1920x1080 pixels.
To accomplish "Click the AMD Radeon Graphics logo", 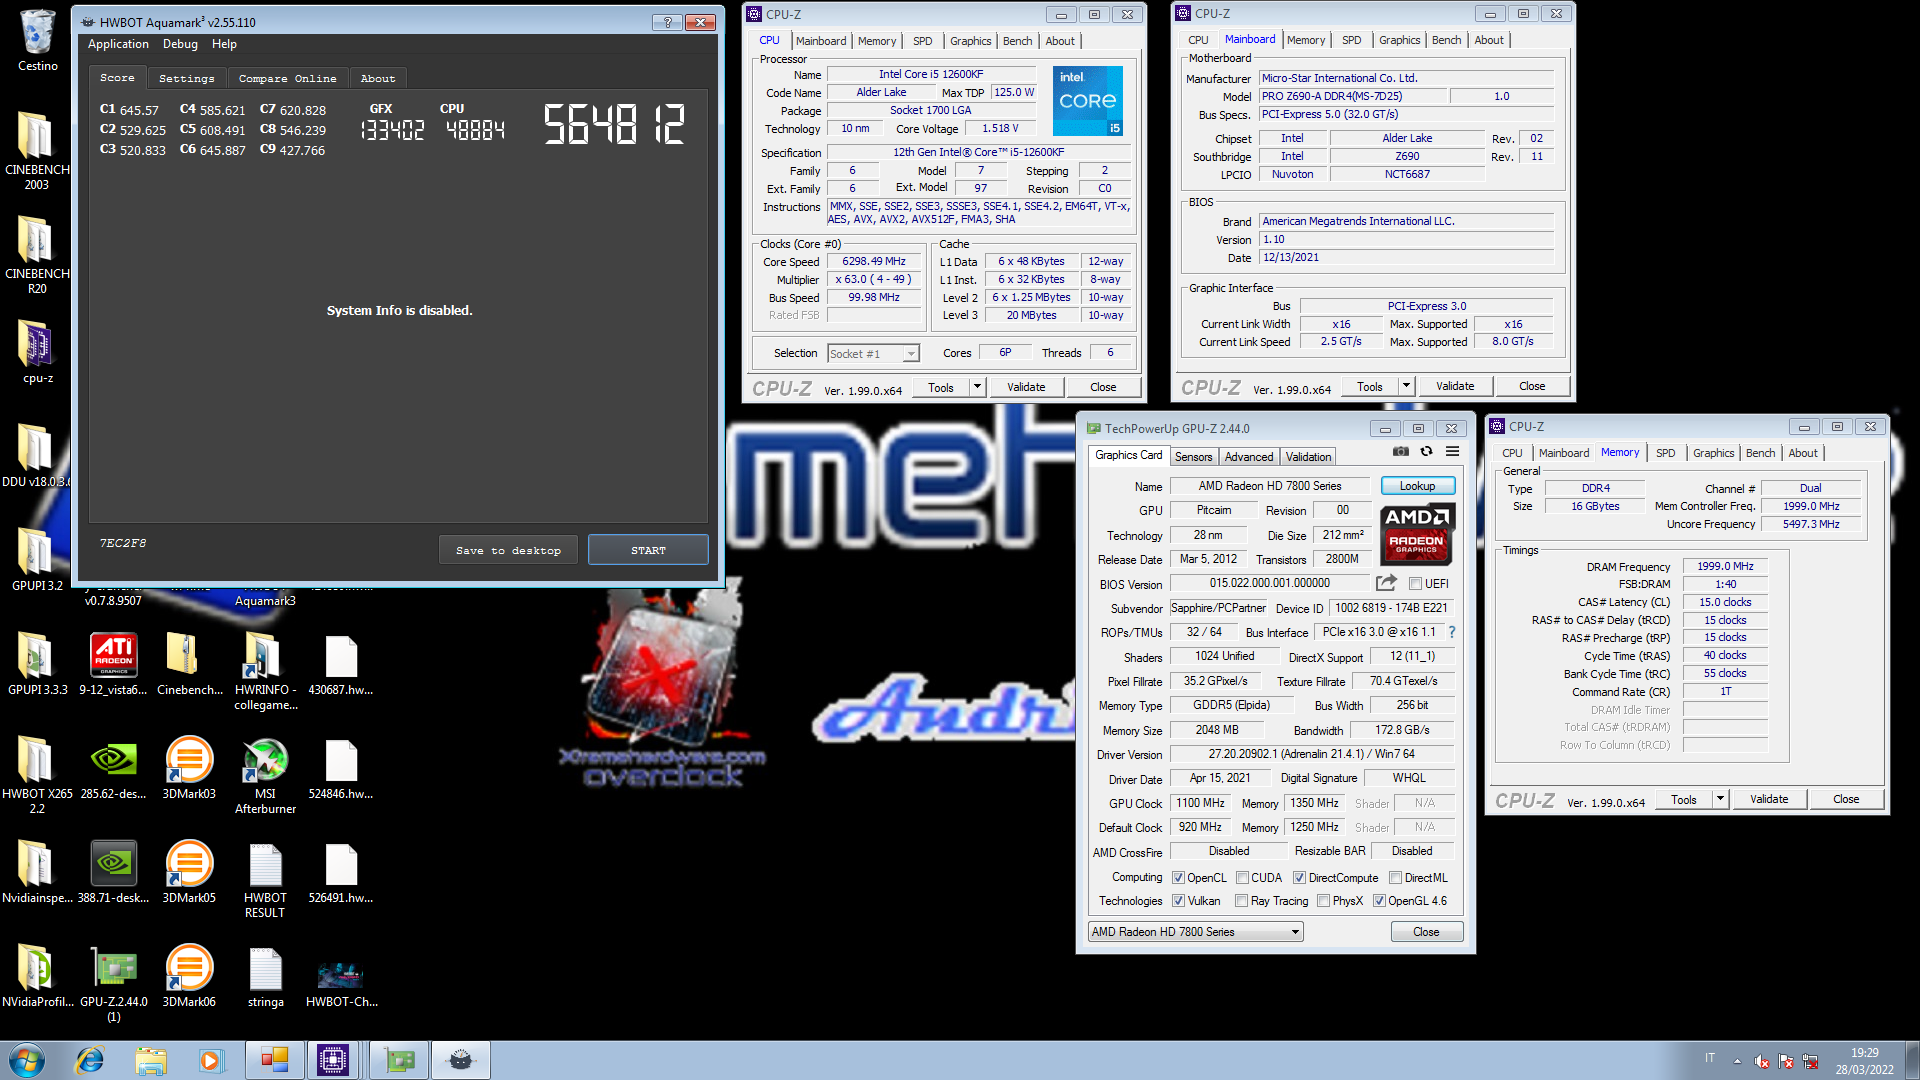I will tap(1417, 535).
